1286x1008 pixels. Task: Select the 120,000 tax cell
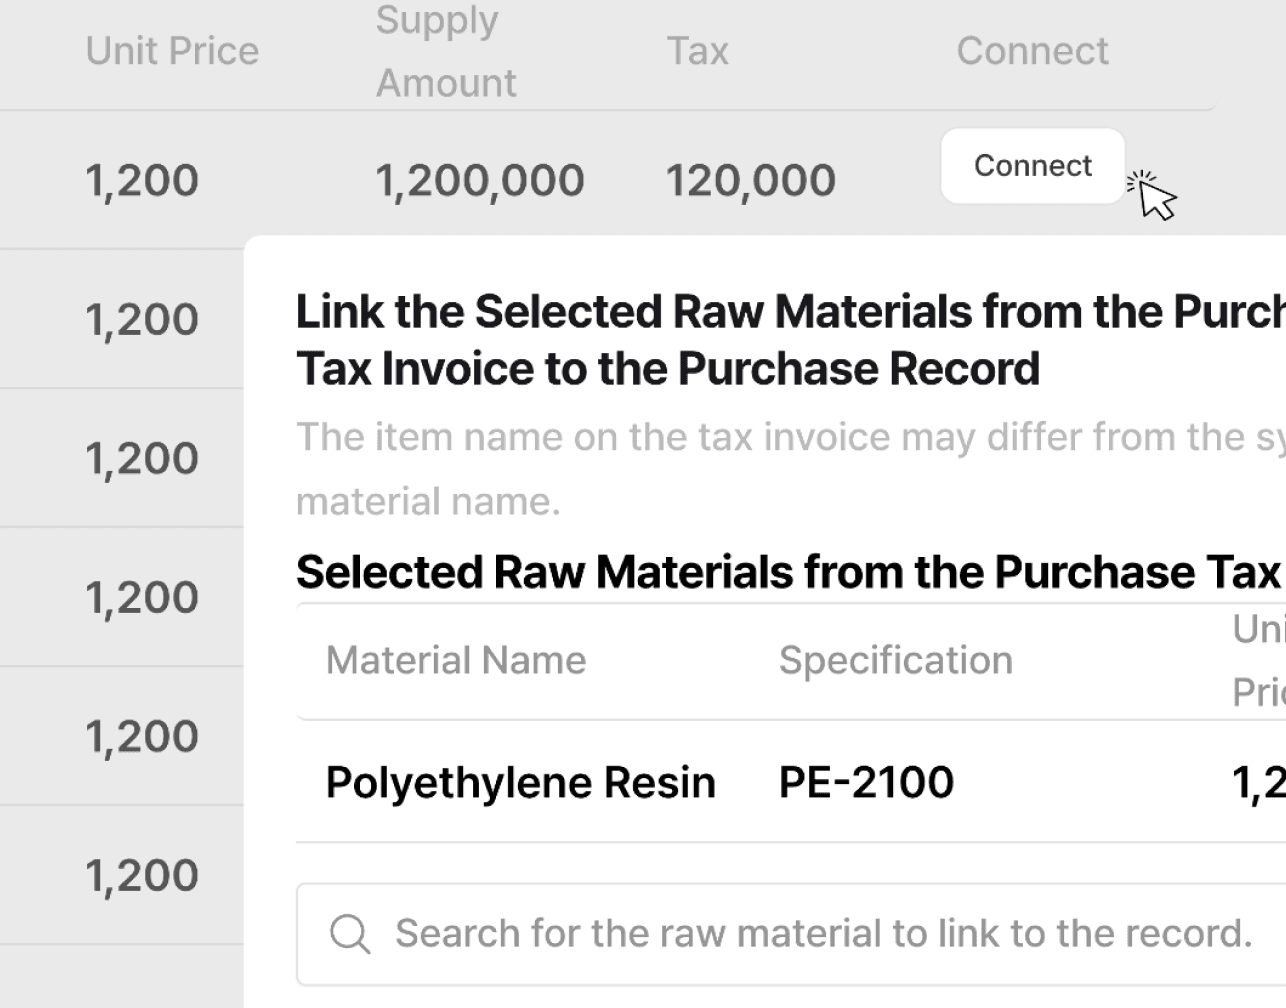point(750,181)
